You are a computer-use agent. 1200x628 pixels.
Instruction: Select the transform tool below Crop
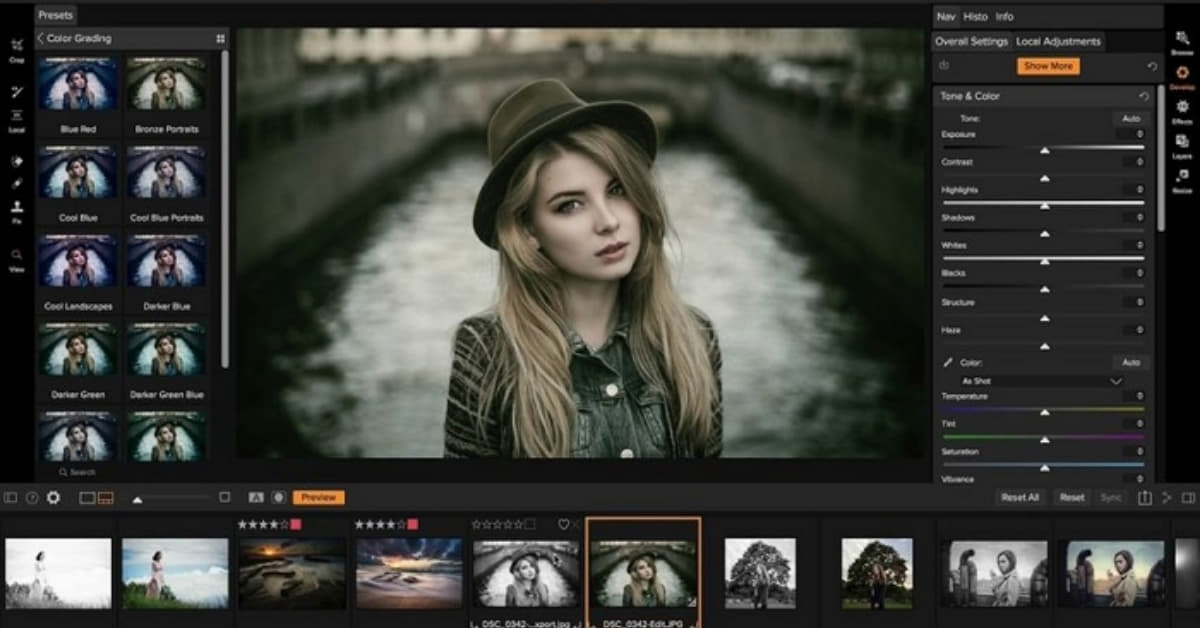click(17, 92)
